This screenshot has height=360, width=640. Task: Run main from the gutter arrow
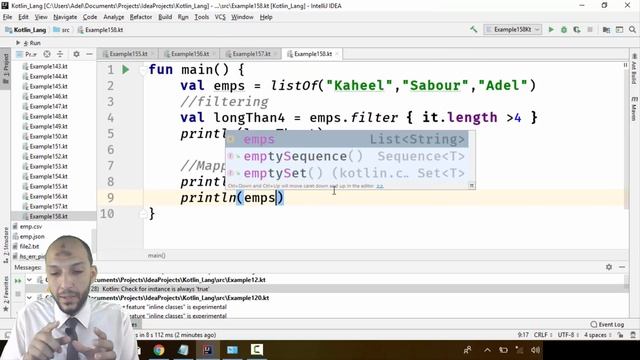[126, 70]
